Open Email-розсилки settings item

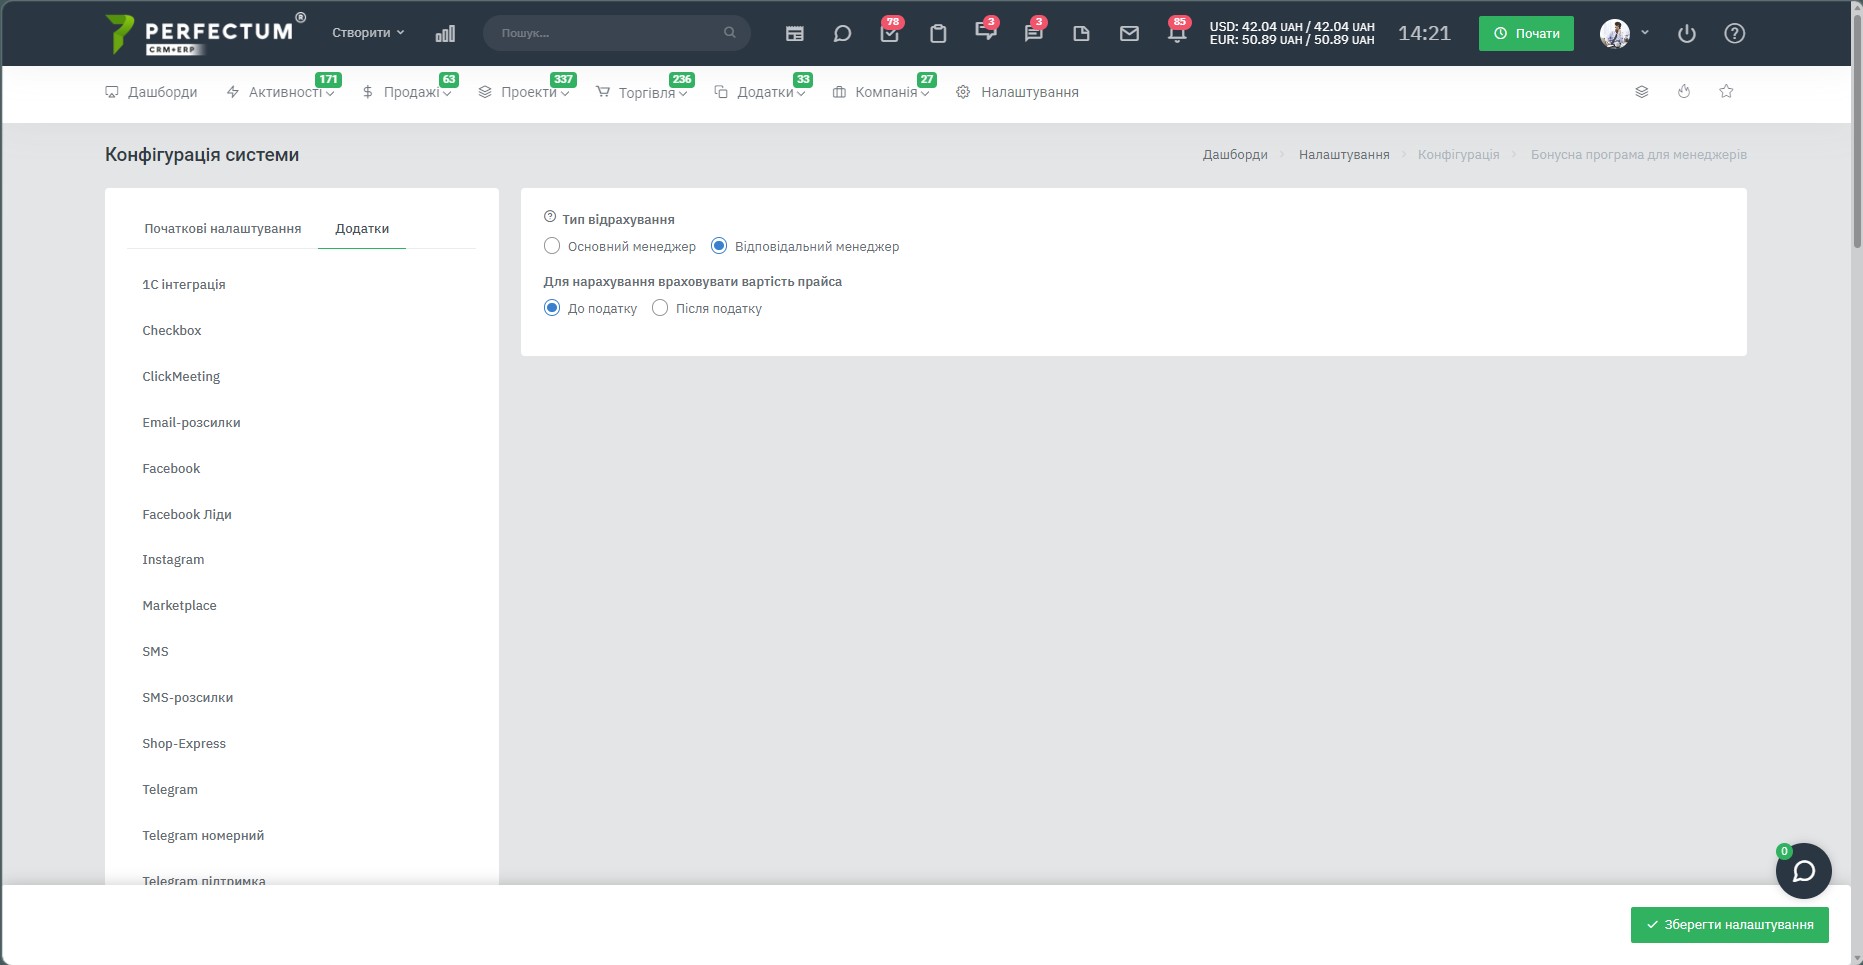click(x=191, y=423)
